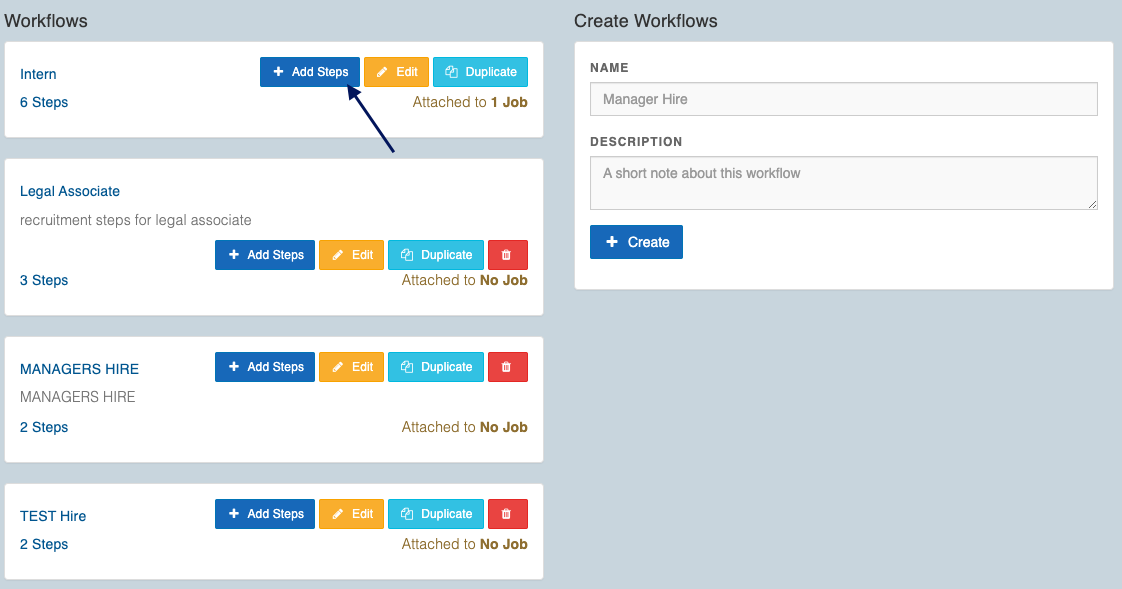Click the legal associate description text
The image size is (1122, 589).
(x=136, y=220)
